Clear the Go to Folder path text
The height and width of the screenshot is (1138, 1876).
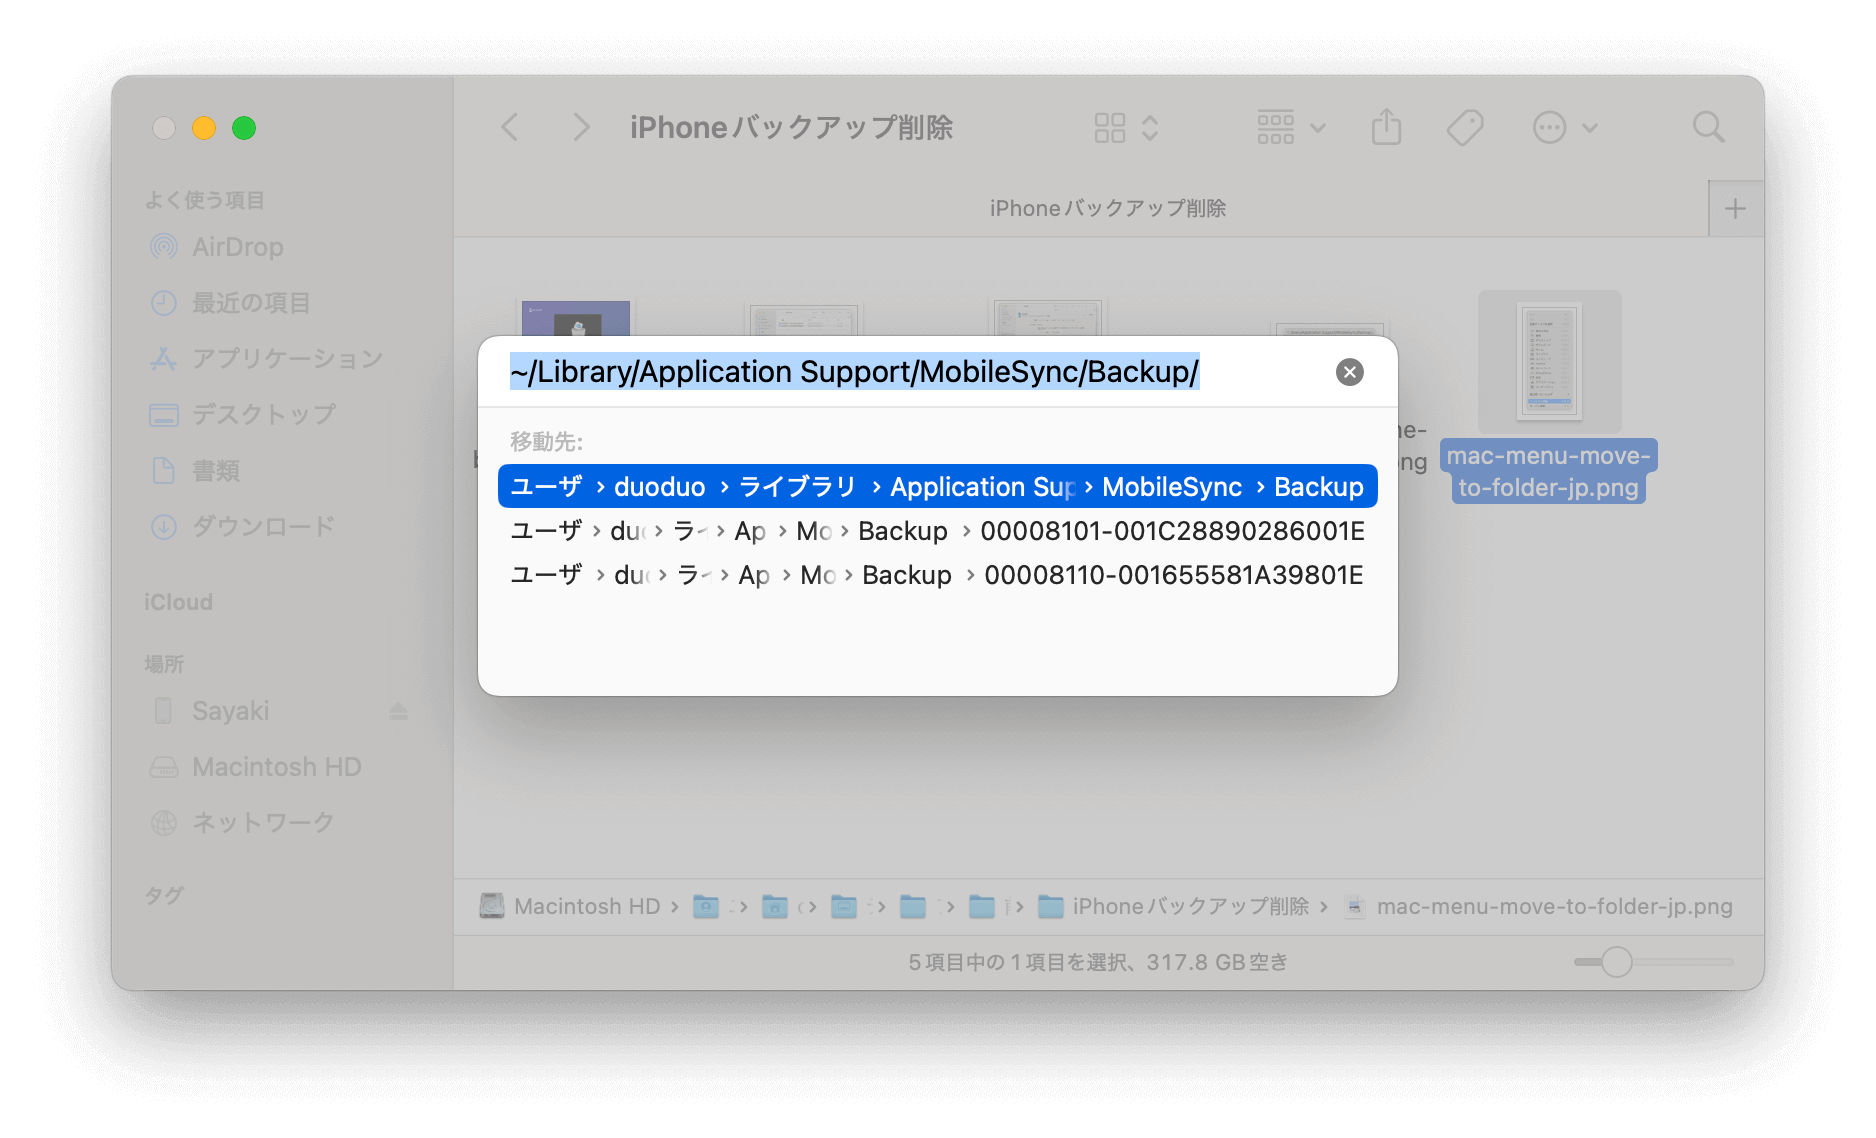(1350, 372)
